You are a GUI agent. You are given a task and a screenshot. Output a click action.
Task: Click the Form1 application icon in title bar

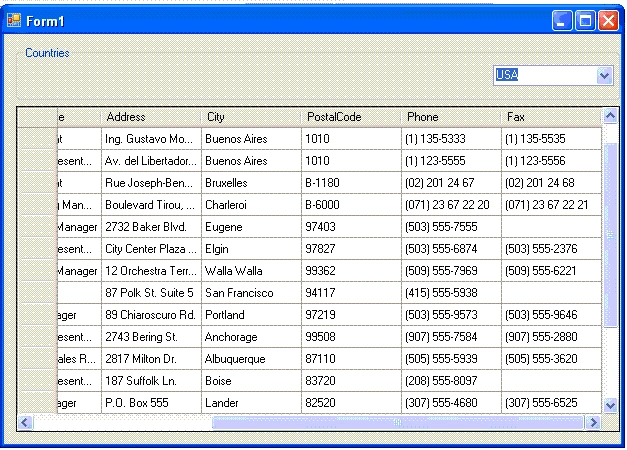(x=14, y=20)
